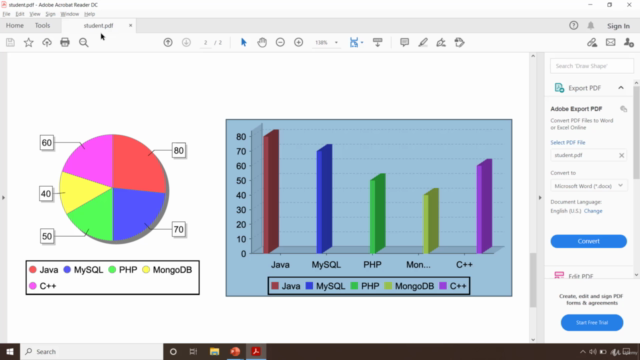Select the student.pdf document tab

[x=98, y=26]
